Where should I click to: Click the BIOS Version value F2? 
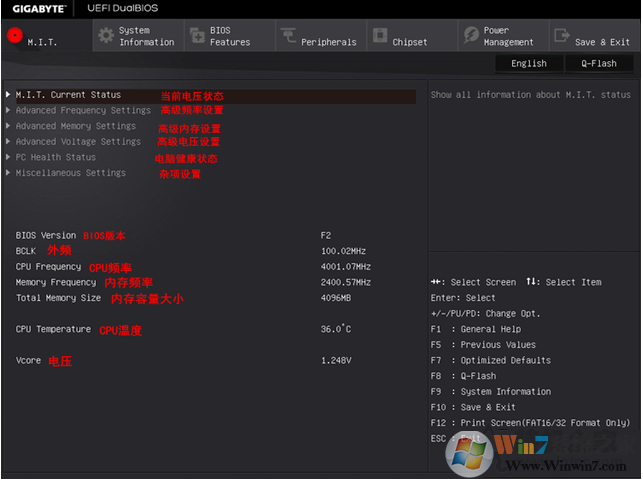pos(326,235)
